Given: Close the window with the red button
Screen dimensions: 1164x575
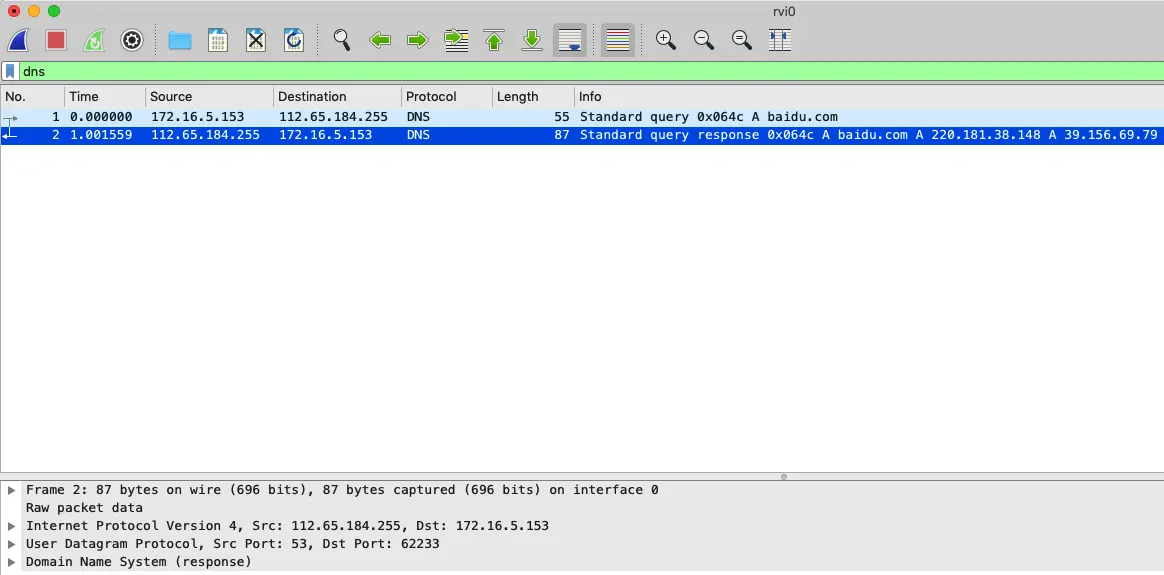Looking at the screenshot, I should click(13, 11).
